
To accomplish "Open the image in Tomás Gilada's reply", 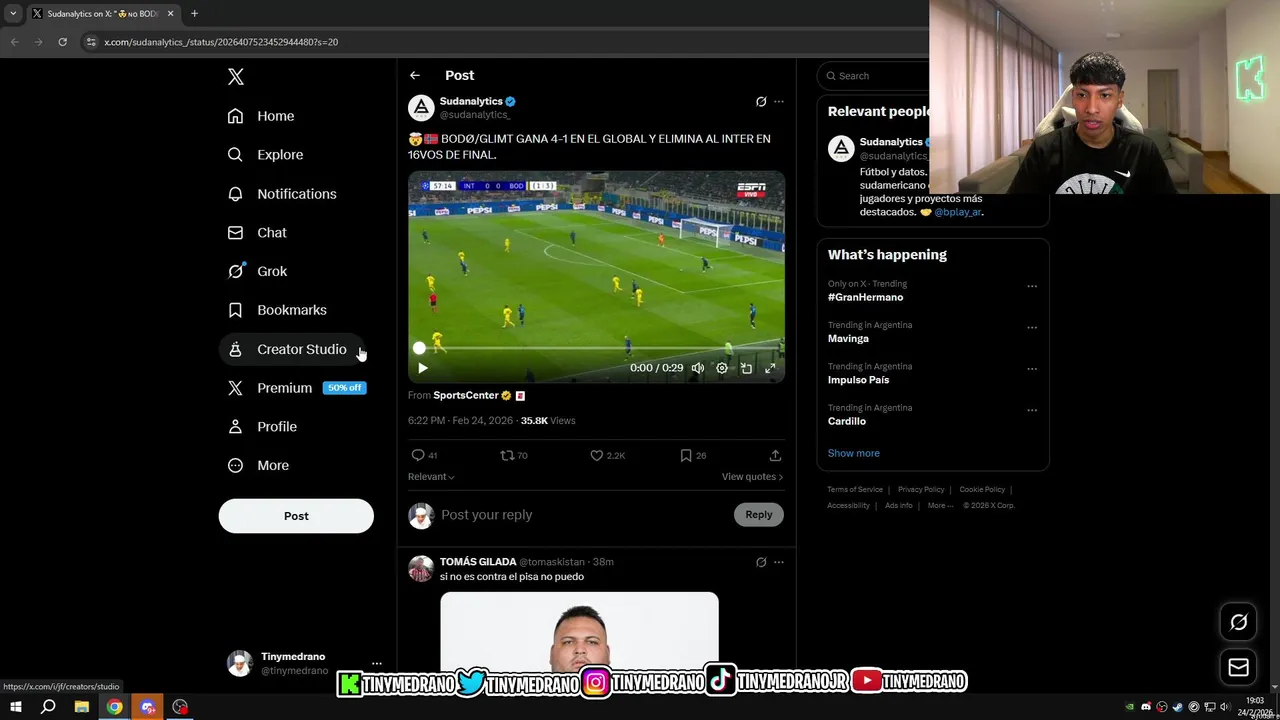I will tap(579, 632).
